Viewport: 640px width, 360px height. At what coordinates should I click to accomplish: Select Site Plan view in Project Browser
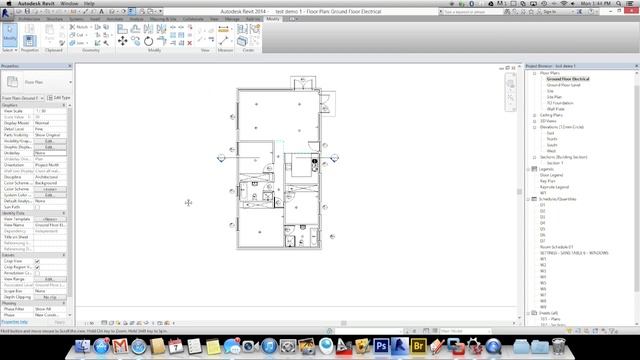coord(554,97)
